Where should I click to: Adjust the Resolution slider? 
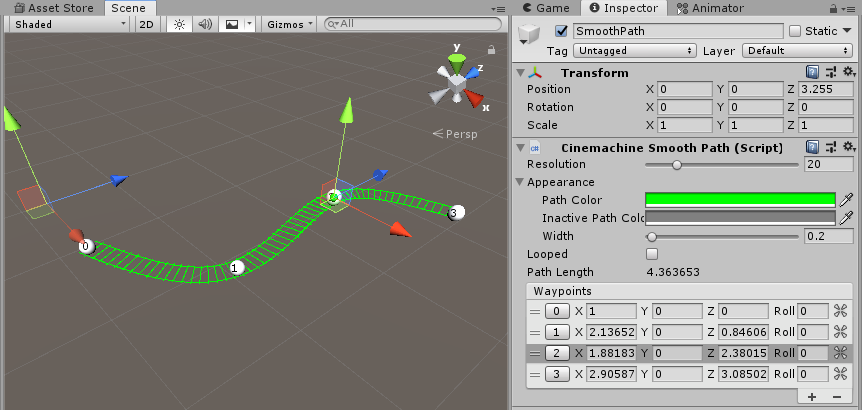point(721,164)
